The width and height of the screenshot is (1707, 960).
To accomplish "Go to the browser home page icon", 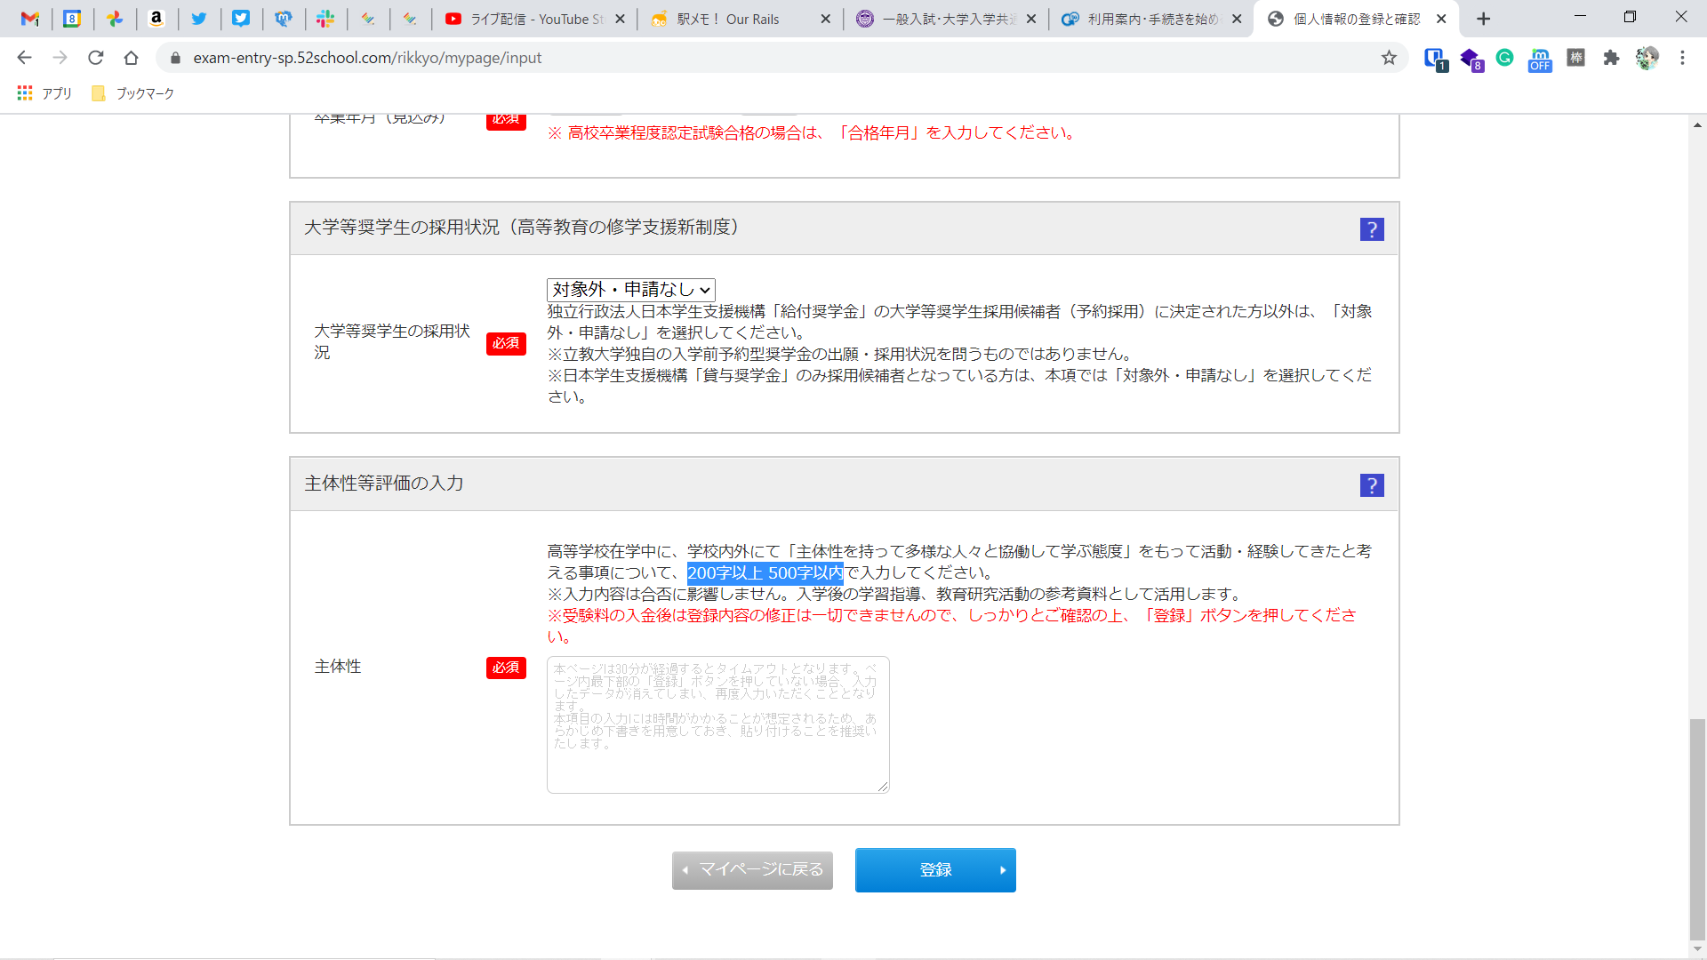I will [131, 58].
